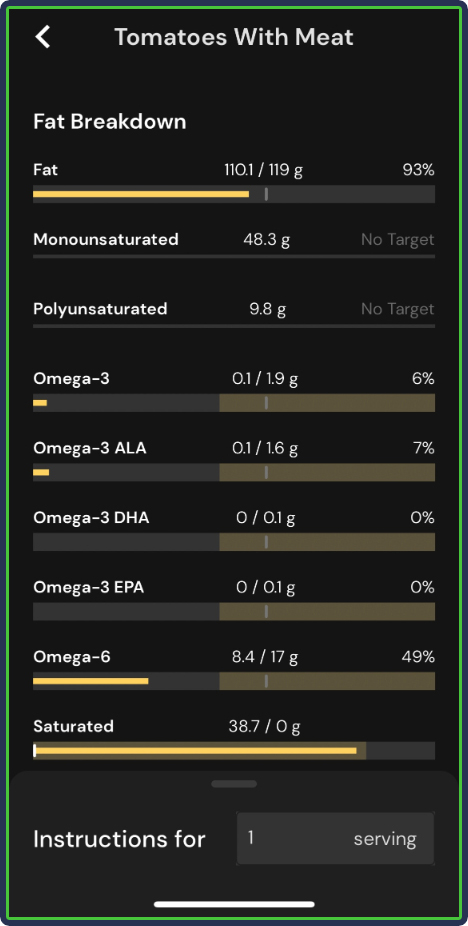Tap the bottom sheet drag handle
This screenshot has width=468, height=926.
tap(234, 784)
